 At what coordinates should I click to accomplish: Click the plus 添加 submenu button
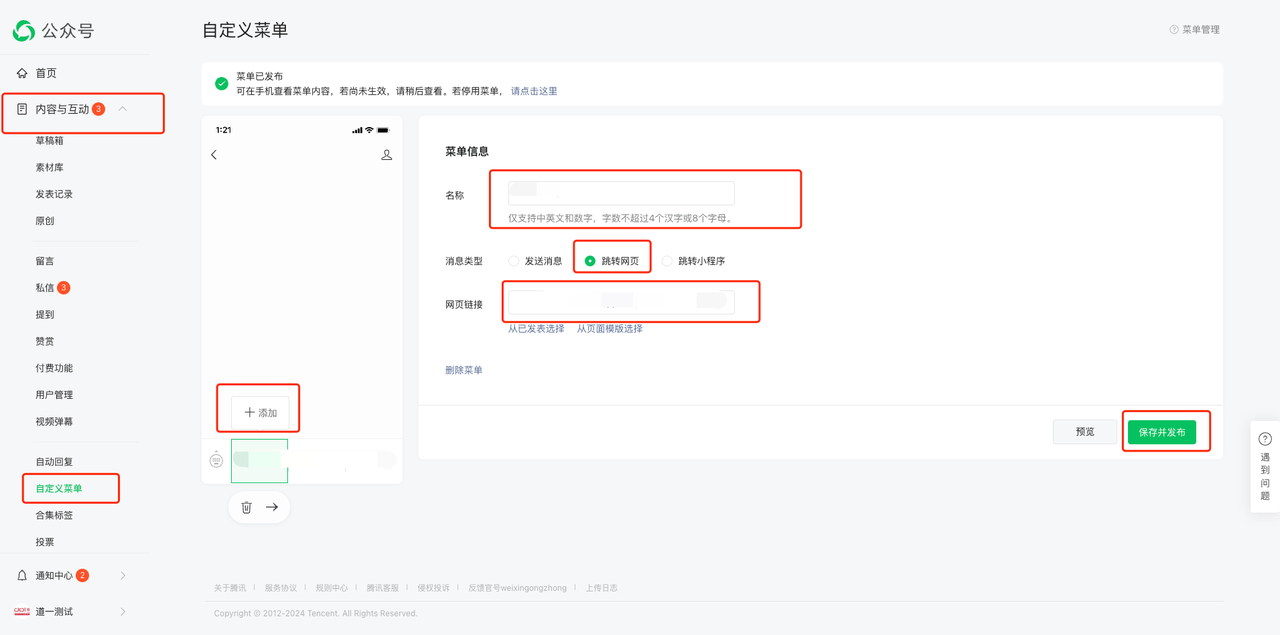point(260,412)
